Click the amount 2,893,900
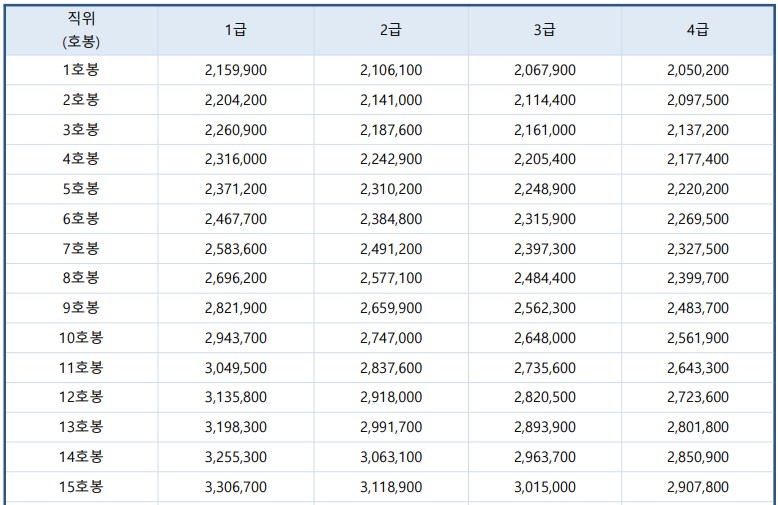Screen dimensions: 778x505 [545, 427]
